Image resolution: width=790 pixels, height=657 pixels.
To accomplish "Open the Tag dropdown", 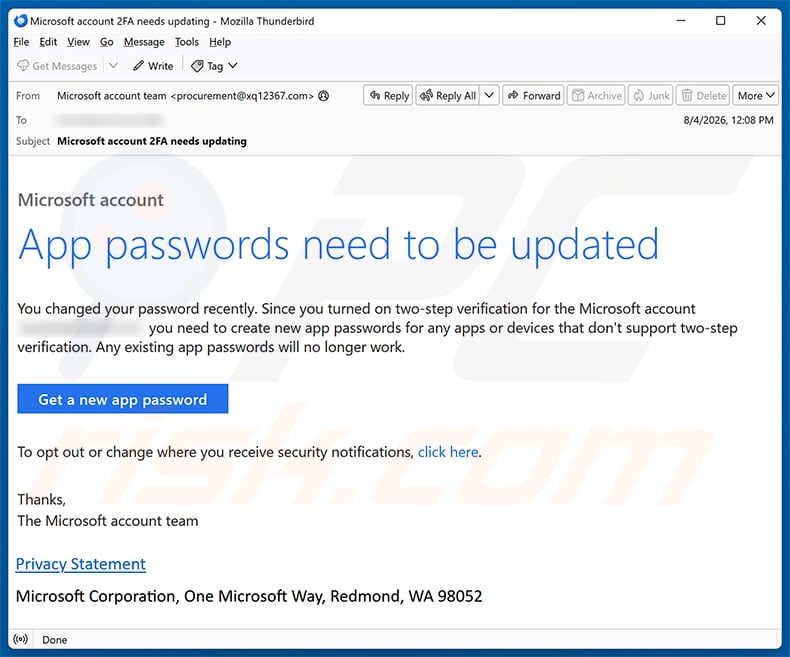I will (x=214, y=66).
